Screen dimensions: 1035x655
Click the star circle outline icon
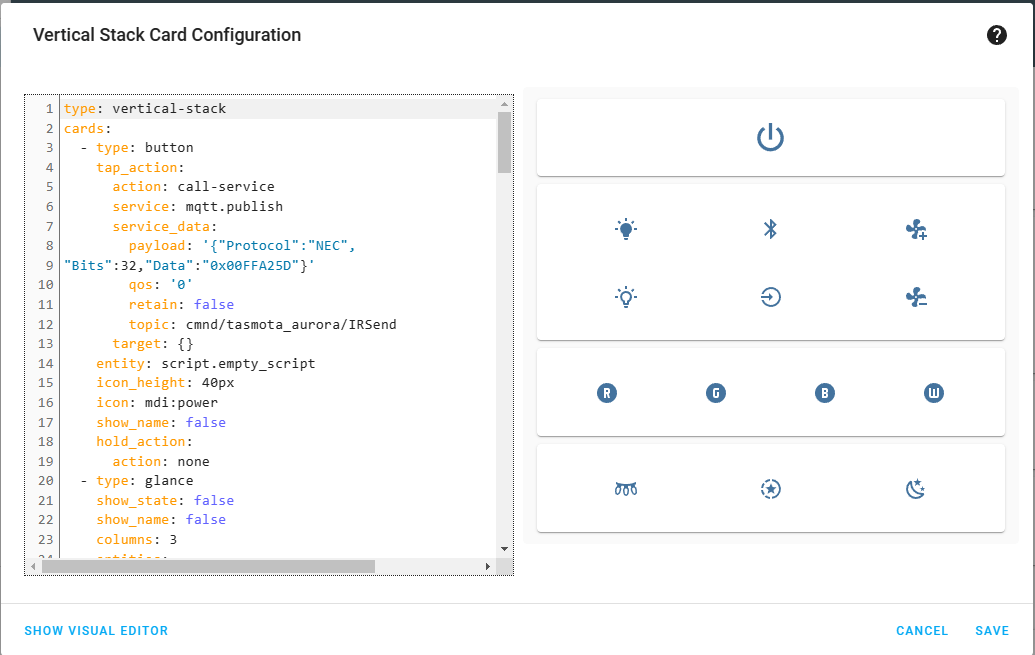point(770,489)
